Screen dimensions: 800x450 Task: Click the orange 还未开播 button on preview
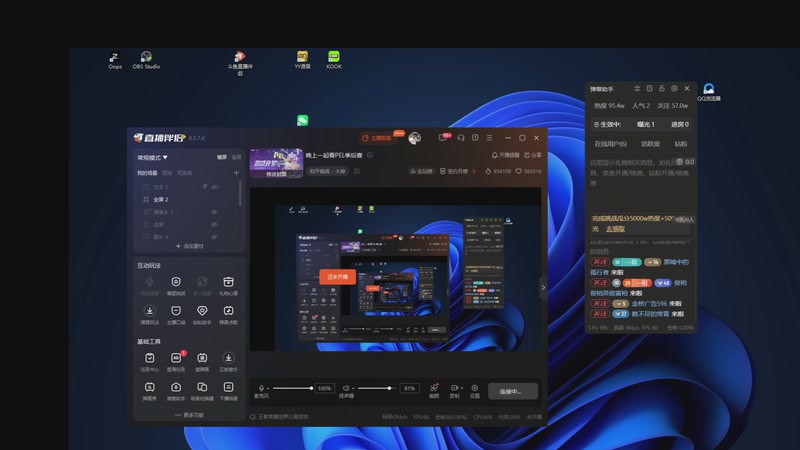[x=337, y=277]
